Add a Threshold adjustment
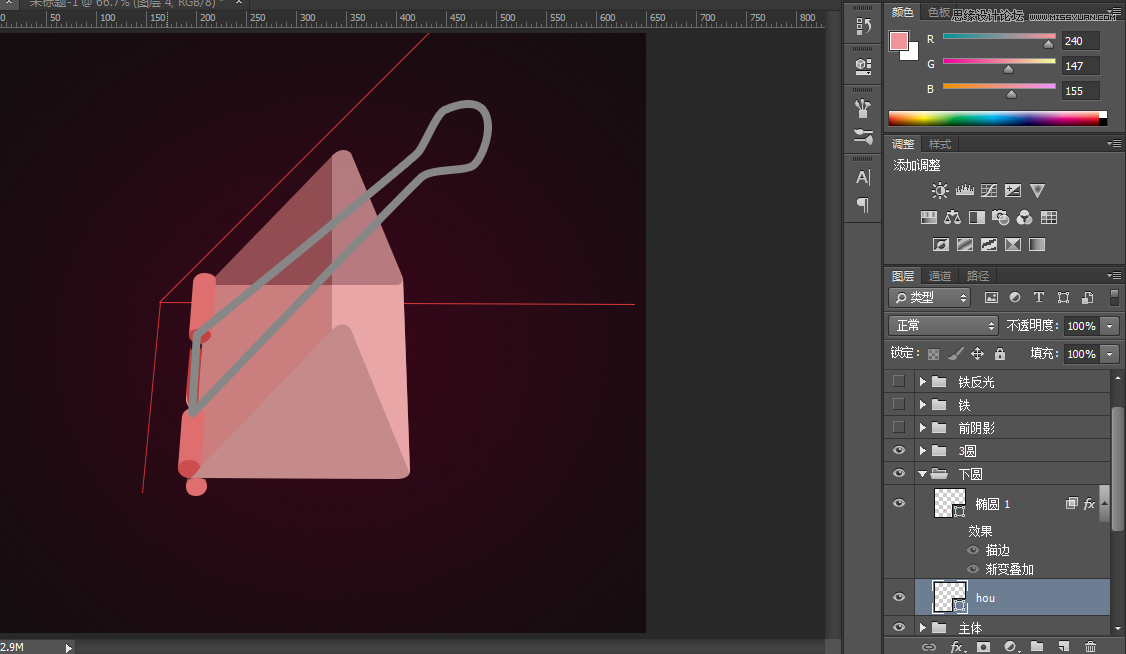 coord(989,245)
